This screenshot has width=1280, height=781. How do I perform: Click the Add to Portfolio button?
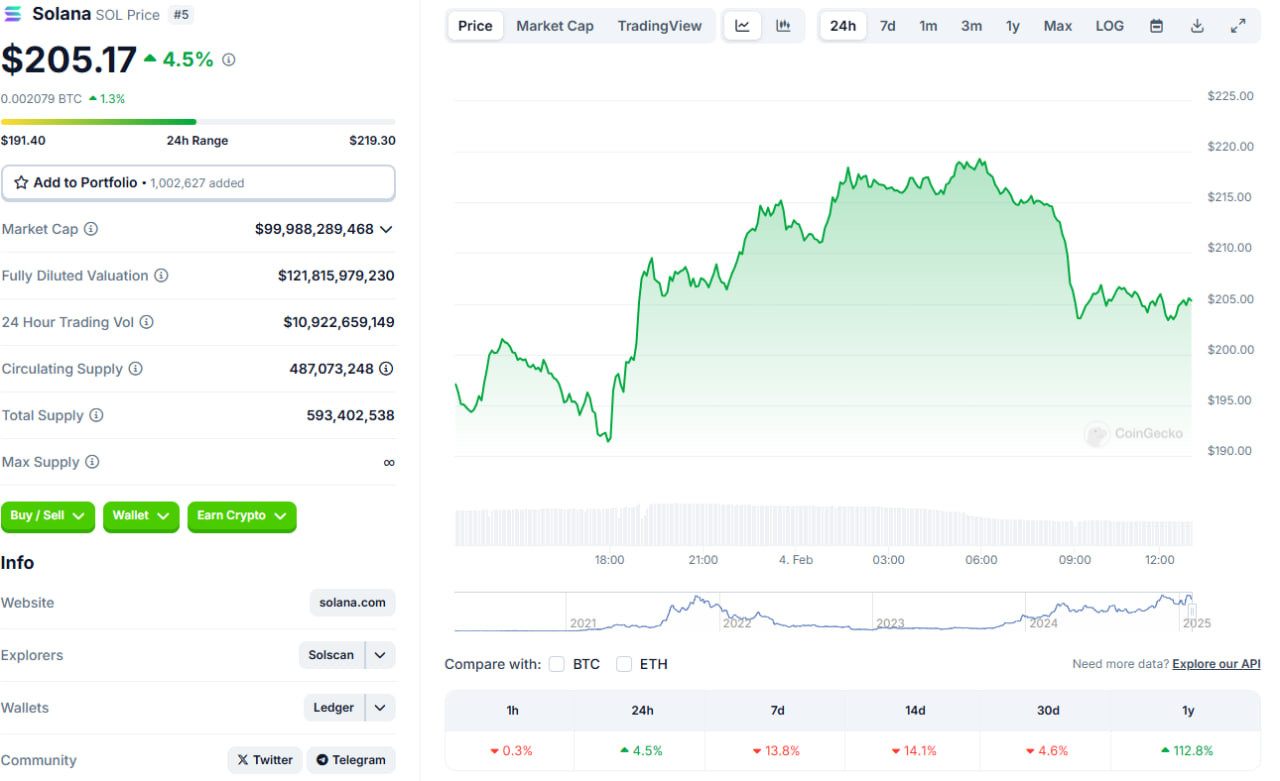click(198, 183)
